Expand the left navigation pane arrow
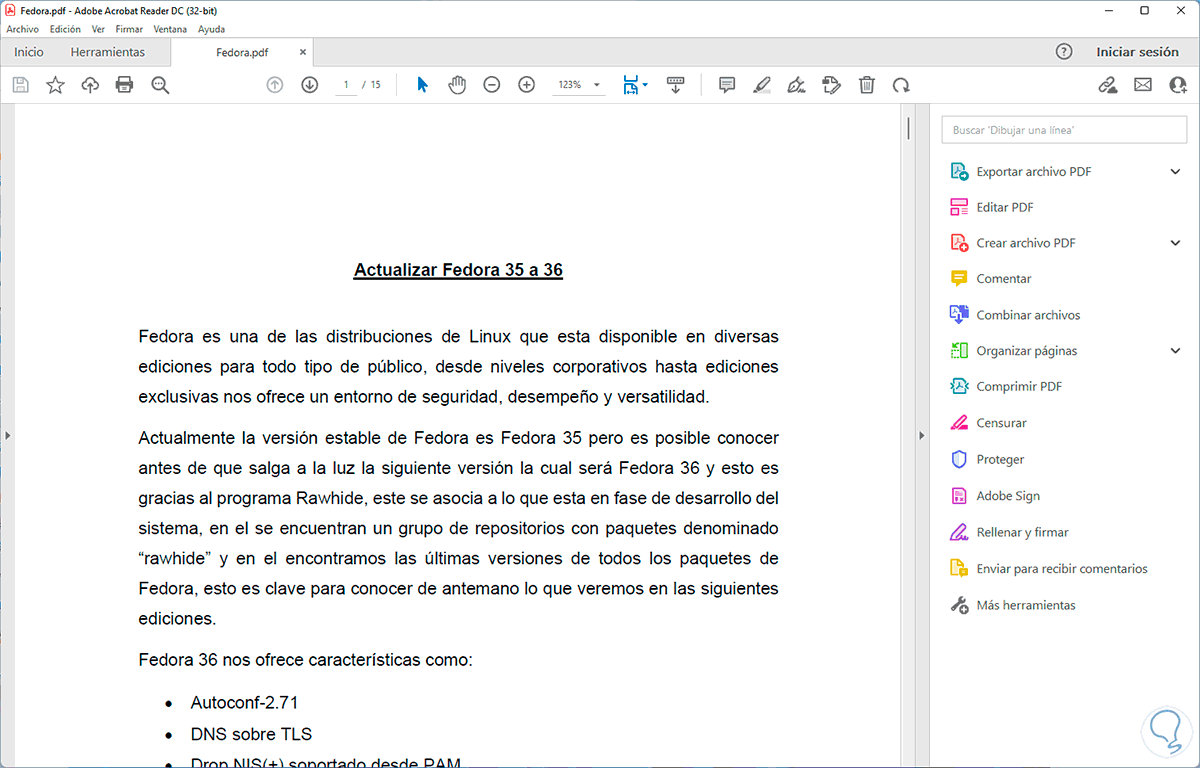The image size is (1200, 768). [x=7, y=435]
